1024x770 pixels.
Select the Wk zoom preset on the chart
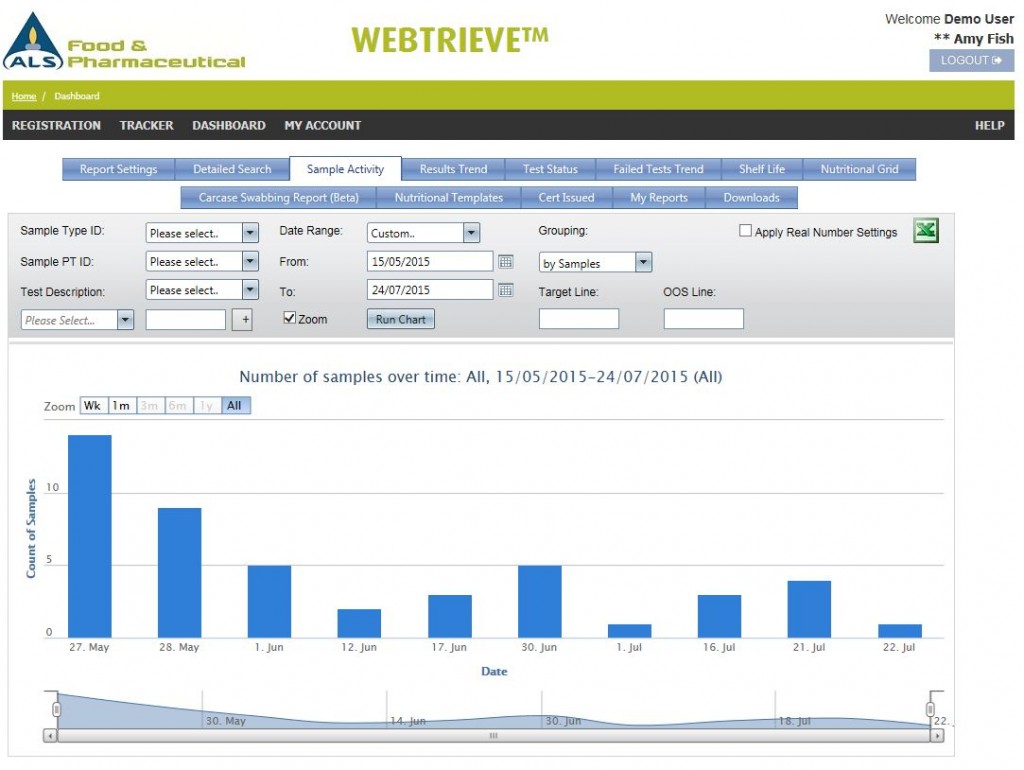(92, 406)
